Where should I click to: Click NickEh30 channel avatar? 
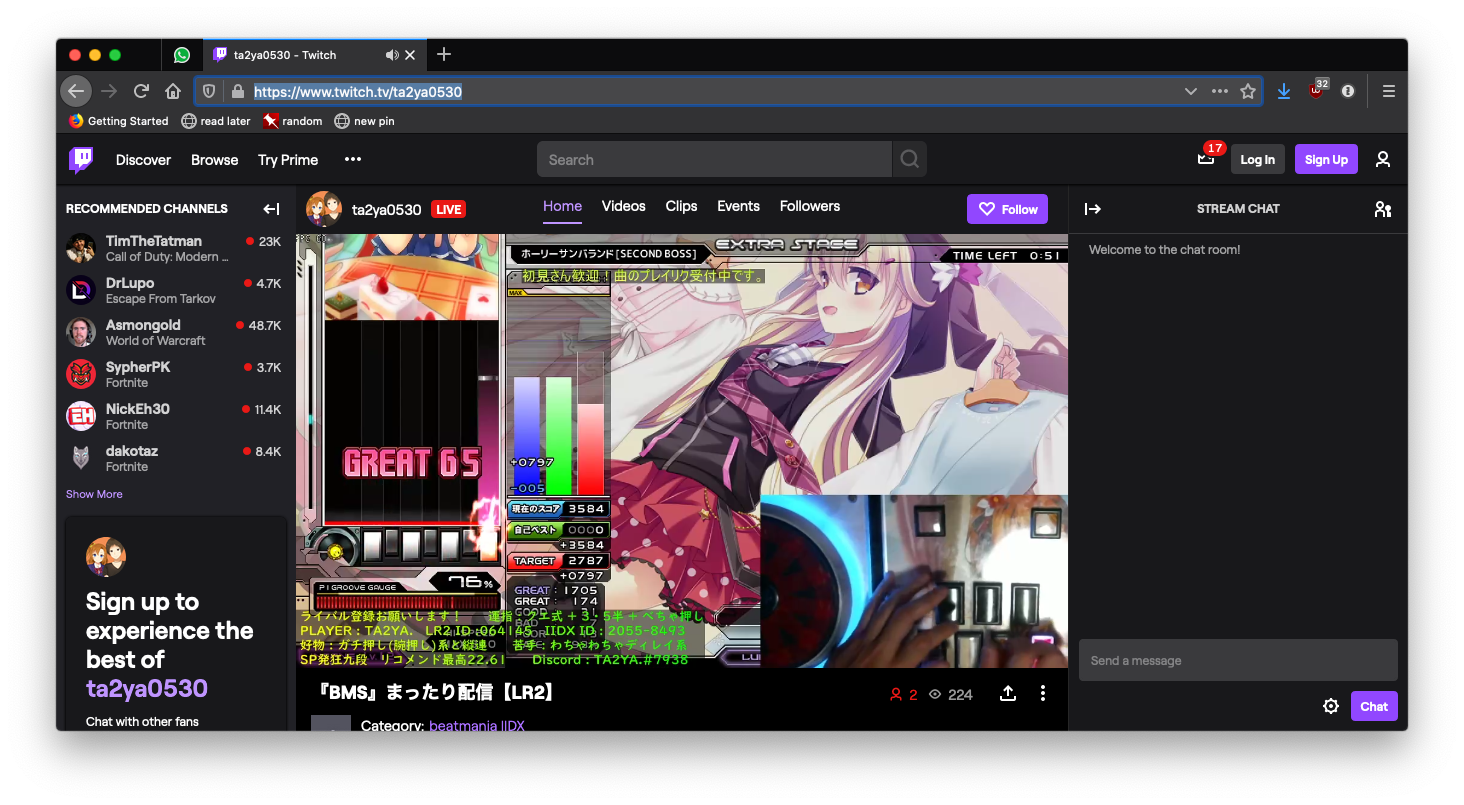pos(81,416)
